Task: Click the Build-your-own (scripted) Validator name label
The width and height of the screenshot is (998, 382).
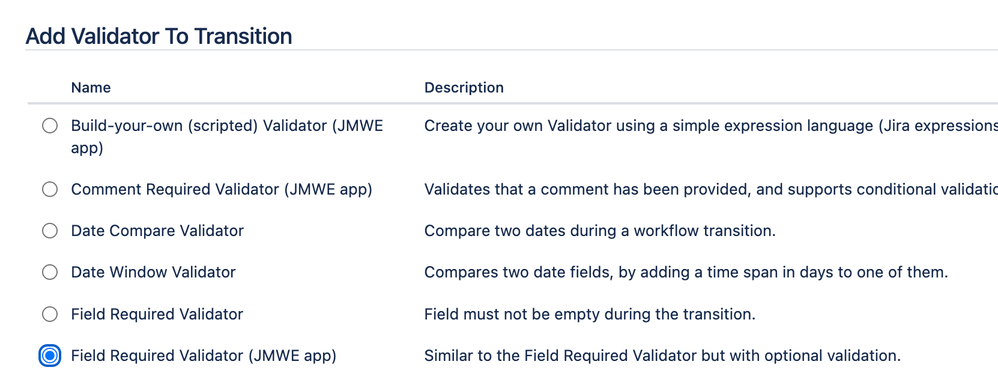Action: tap(227, 137)
